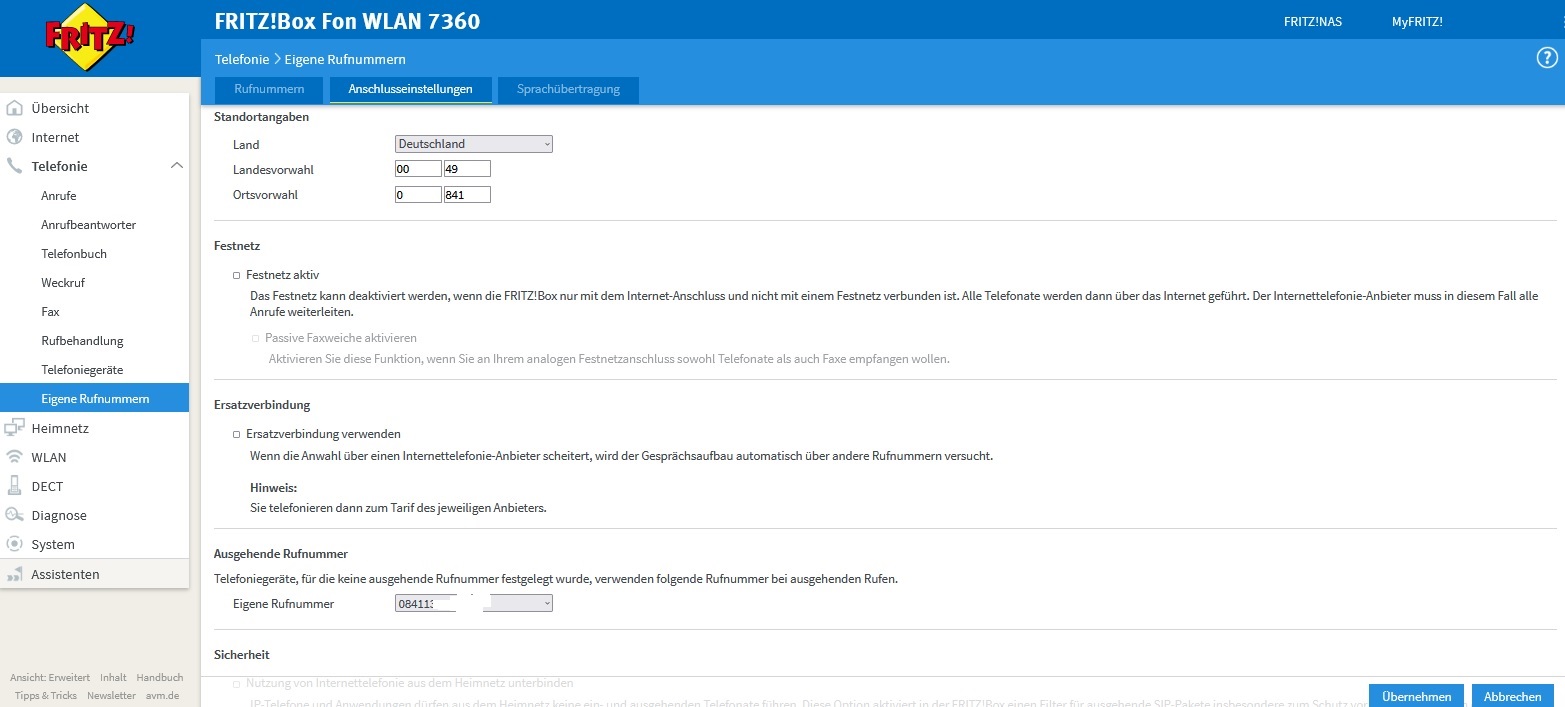Switch to the Rufnummern tab
This screenshot has width=1565, height=707.
[x=269, y=89]
